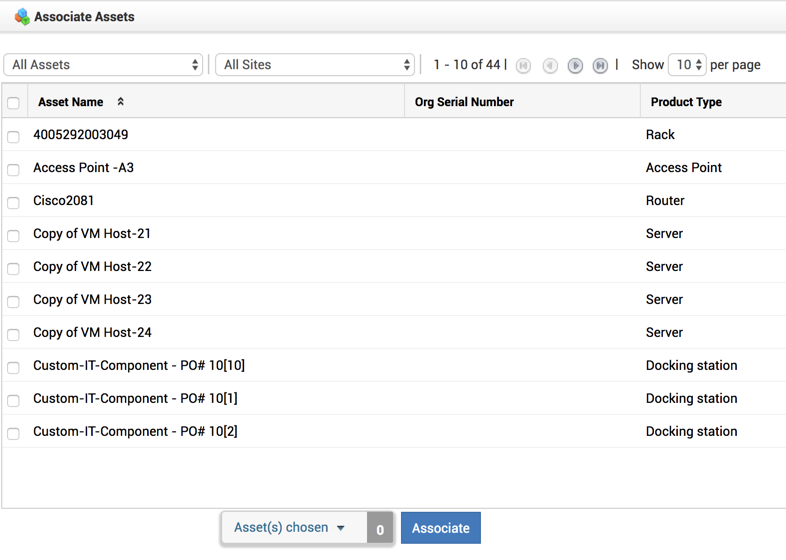Go to next page of assets
Image resolution: width=786 pixels, height=560 pixels.
(x=575, y=65)
